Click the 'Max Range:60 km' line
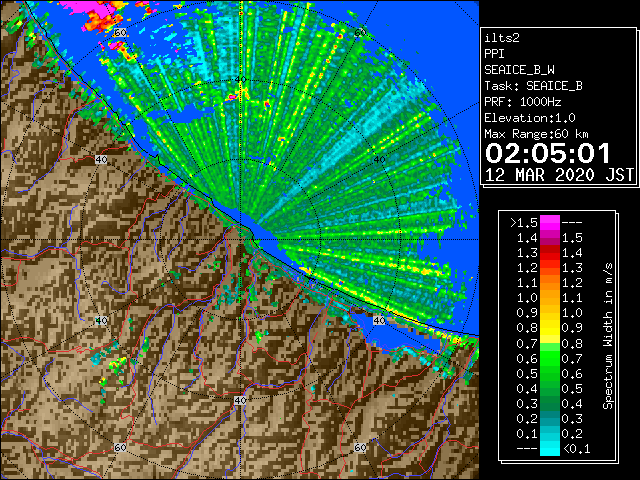Viewport: 640px width, 480px height. [536, 134]
